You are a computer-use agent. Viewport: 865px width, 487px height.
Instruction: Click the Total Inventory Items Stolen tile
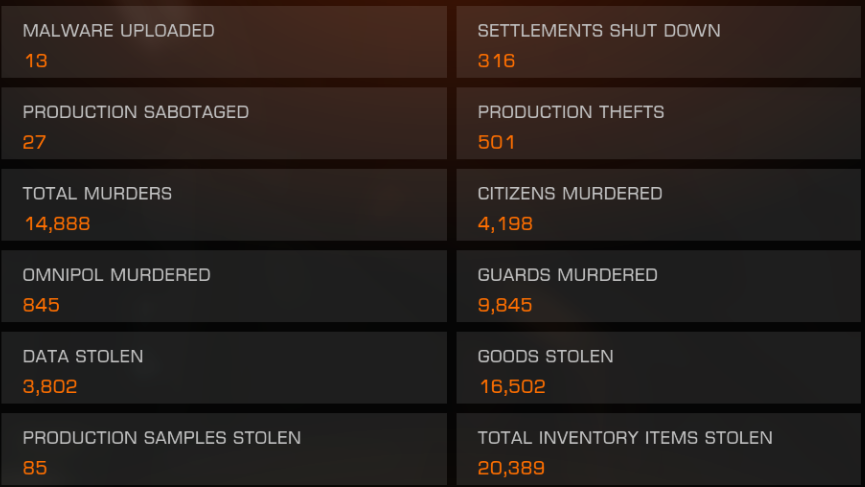point(659,449)
